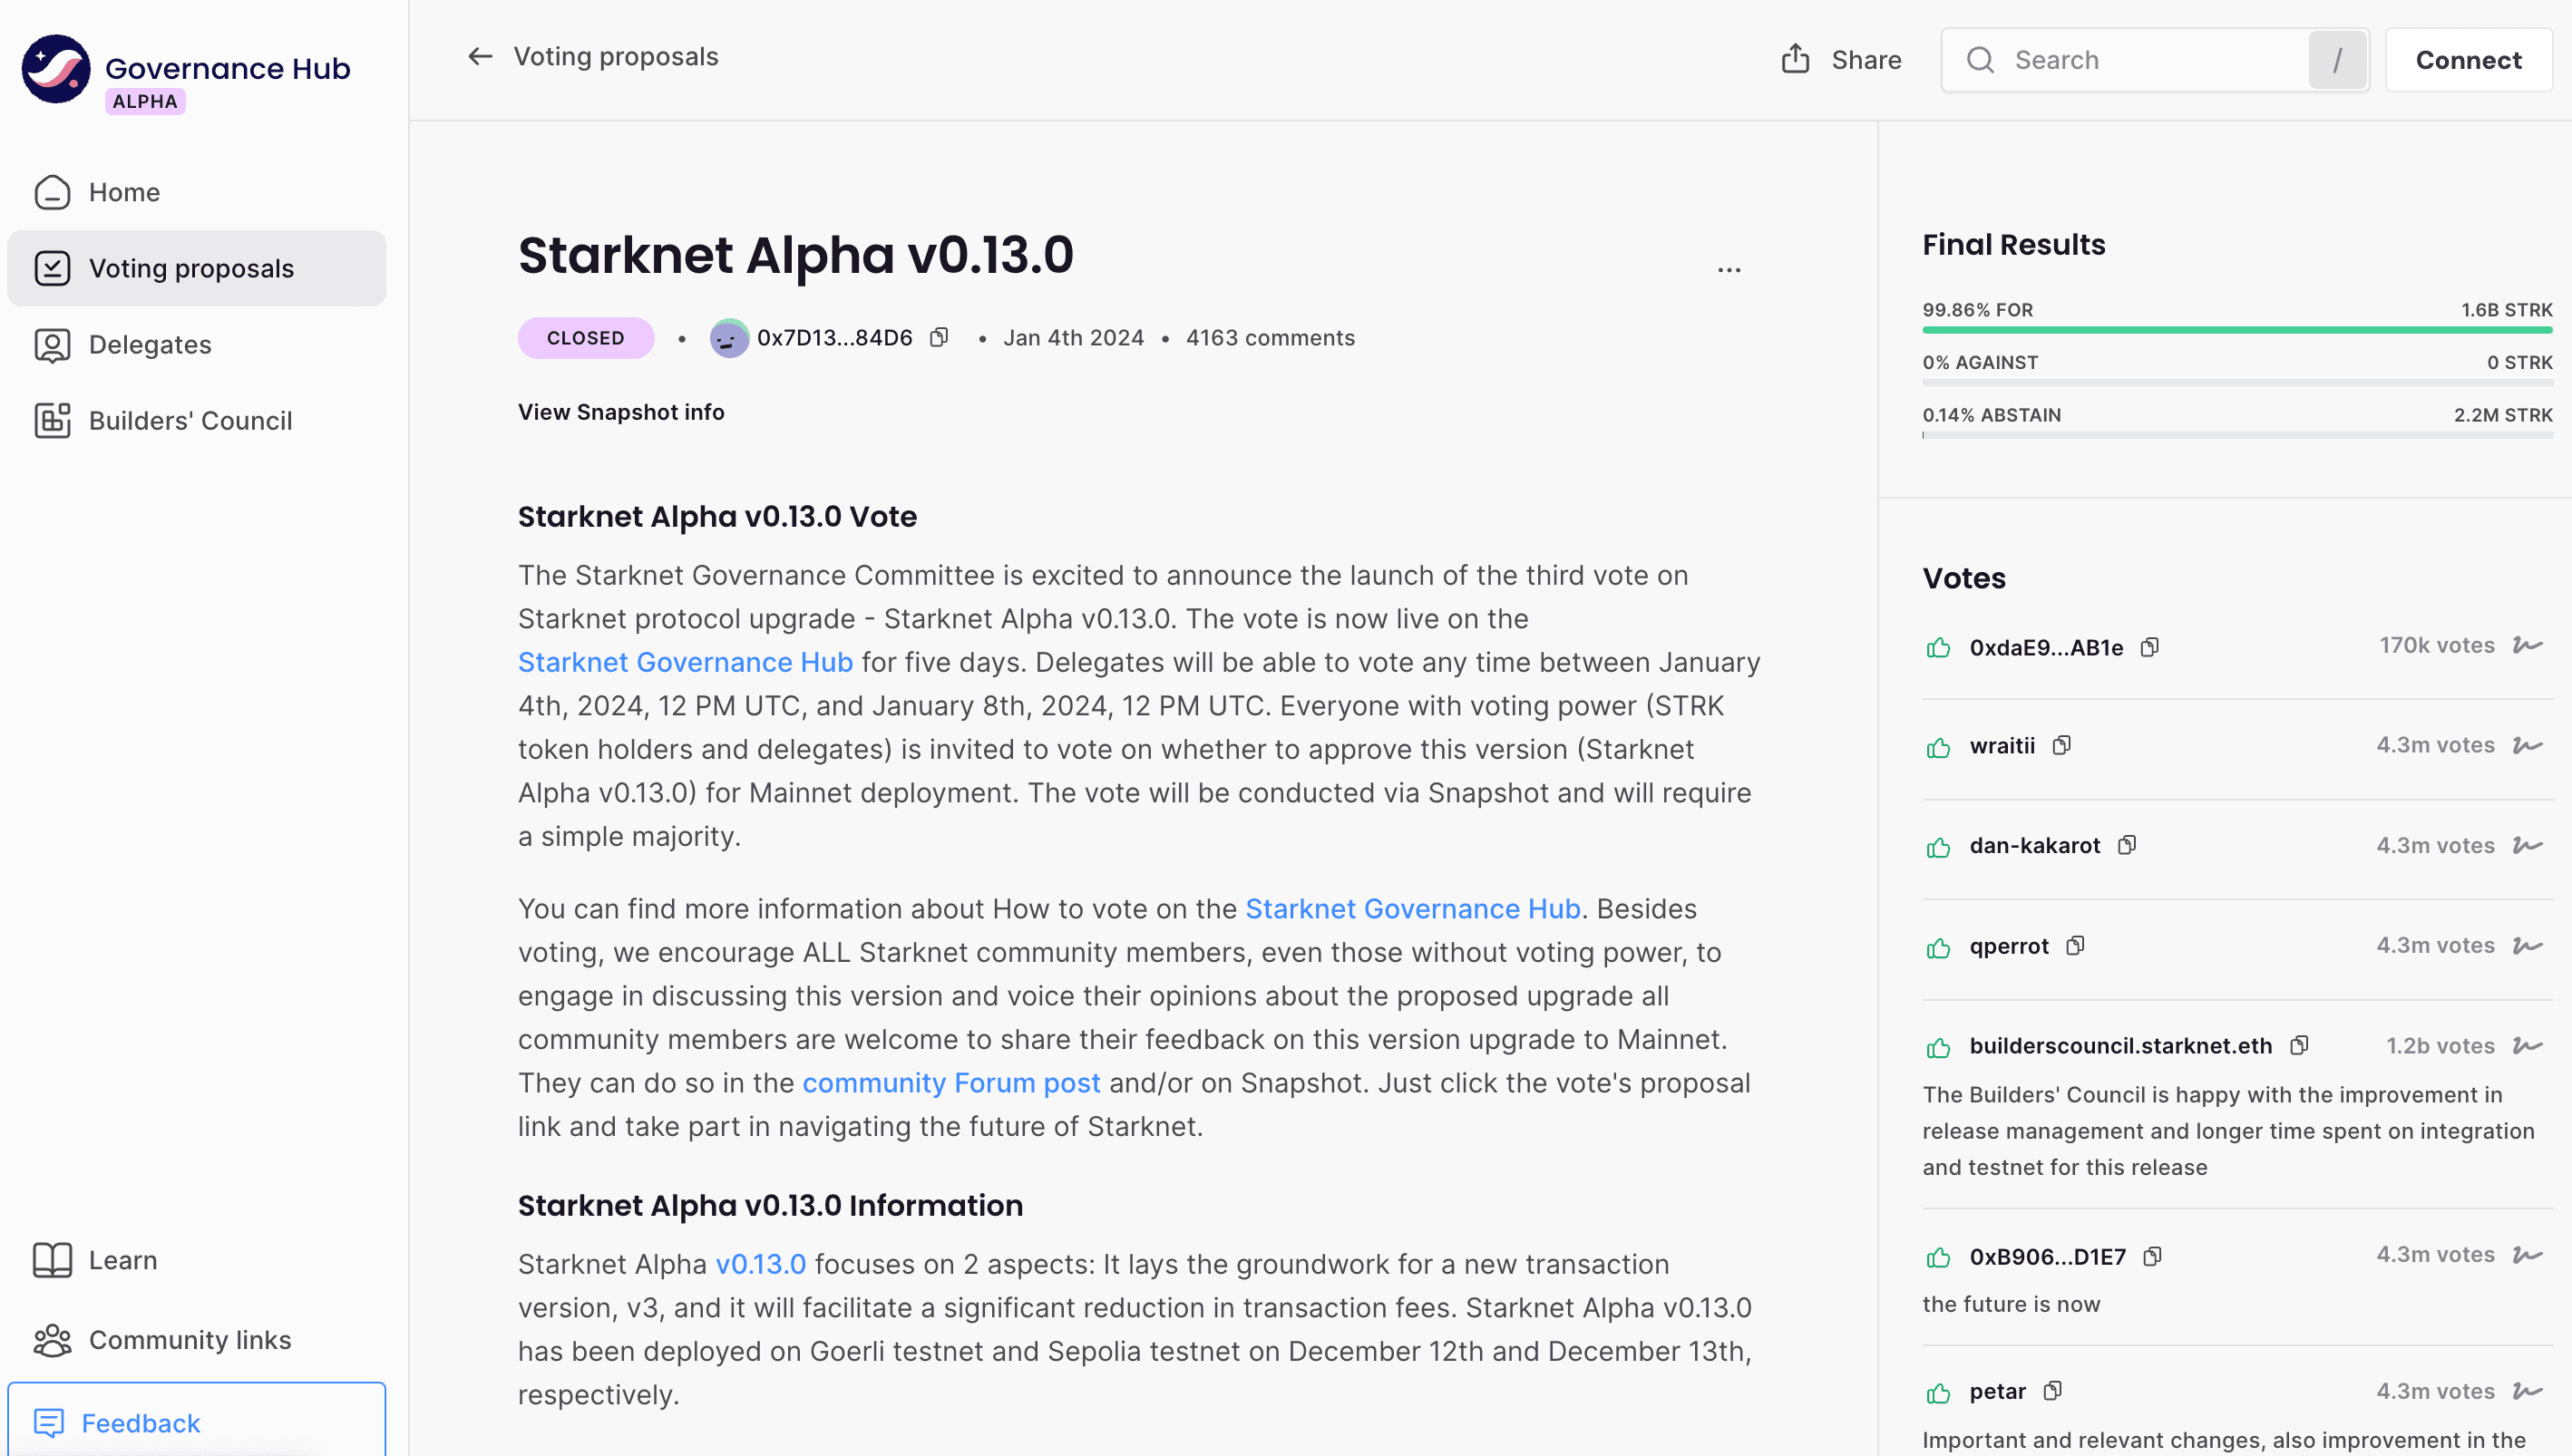Click thumbs-up icon for builderscouncil.starknet.eth

(1938, 1047)
